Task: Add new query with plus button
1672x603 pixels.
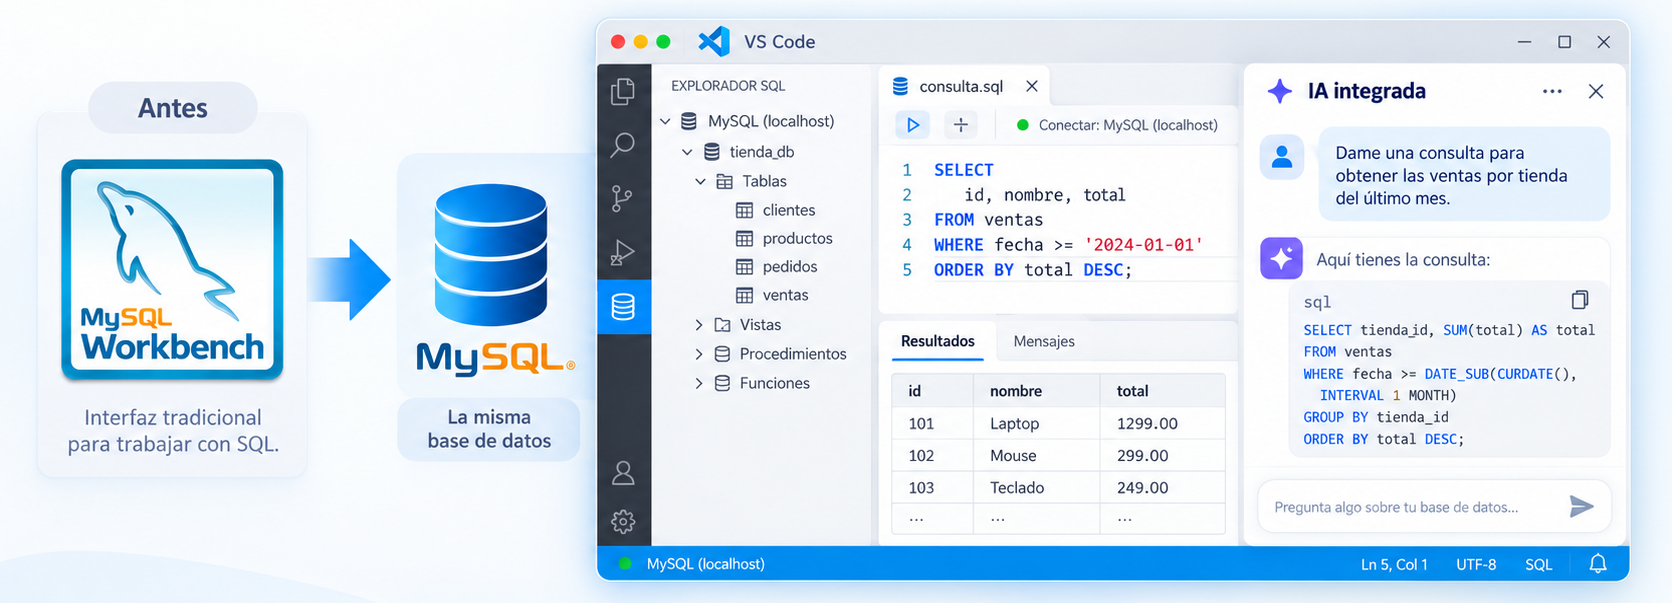Action: coord(960,125)
